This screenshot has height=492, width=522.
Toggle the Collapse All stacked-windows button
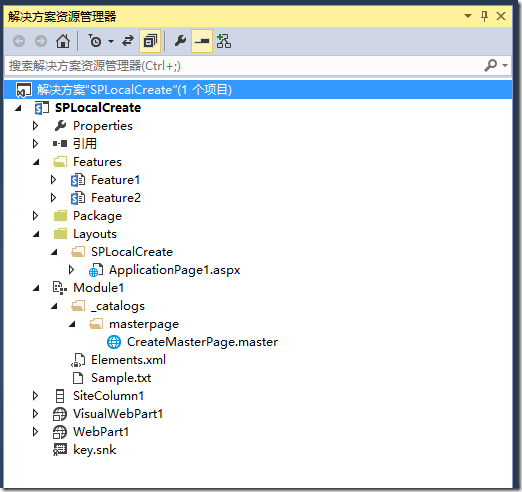[x=150, y=41]
